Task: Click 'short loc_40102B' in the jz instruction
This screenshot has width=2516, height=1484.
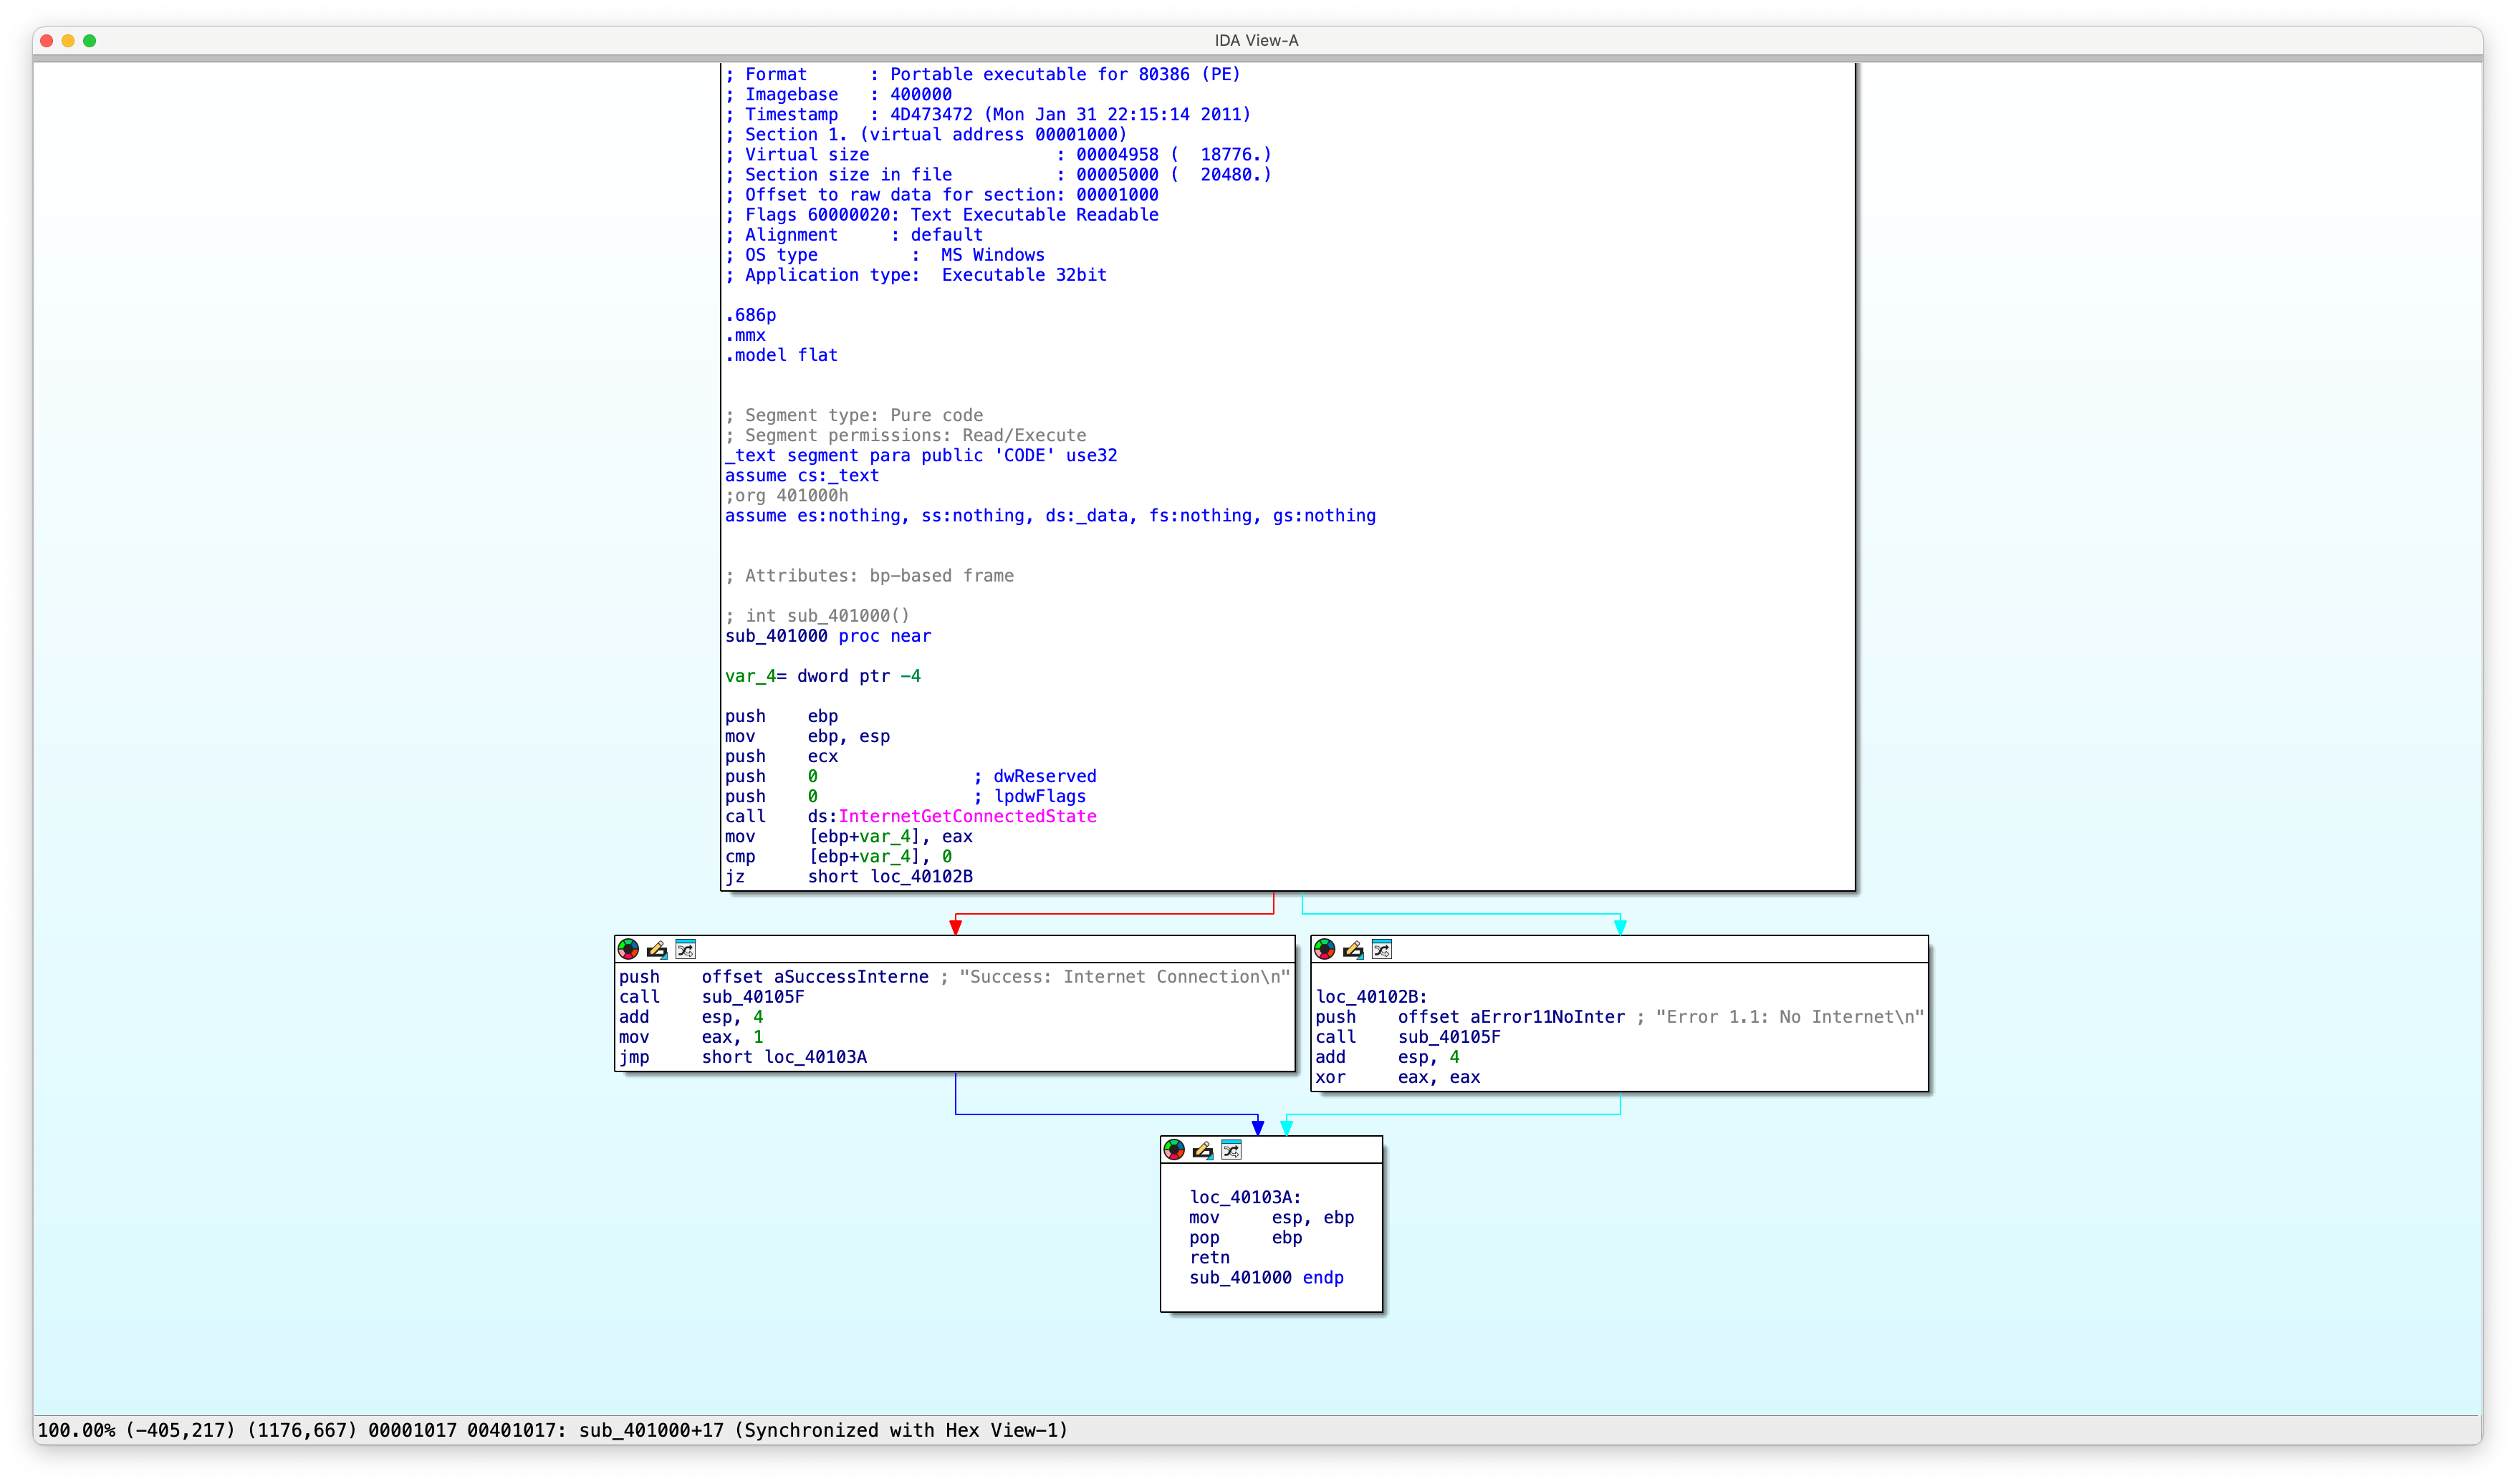Action: pyautogui.click(x=890, y=876)
